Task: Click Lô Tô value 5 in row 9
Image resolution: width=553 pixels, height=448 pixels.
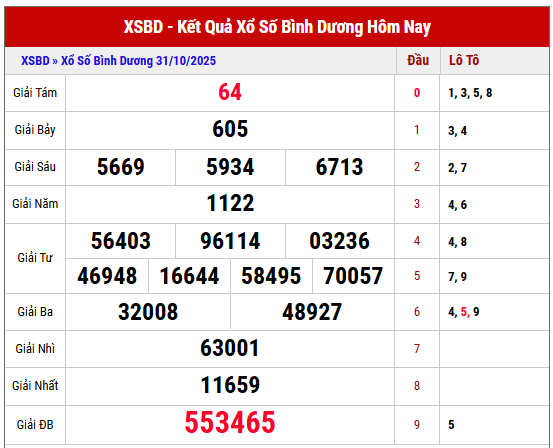Action: tap(451, 424)
